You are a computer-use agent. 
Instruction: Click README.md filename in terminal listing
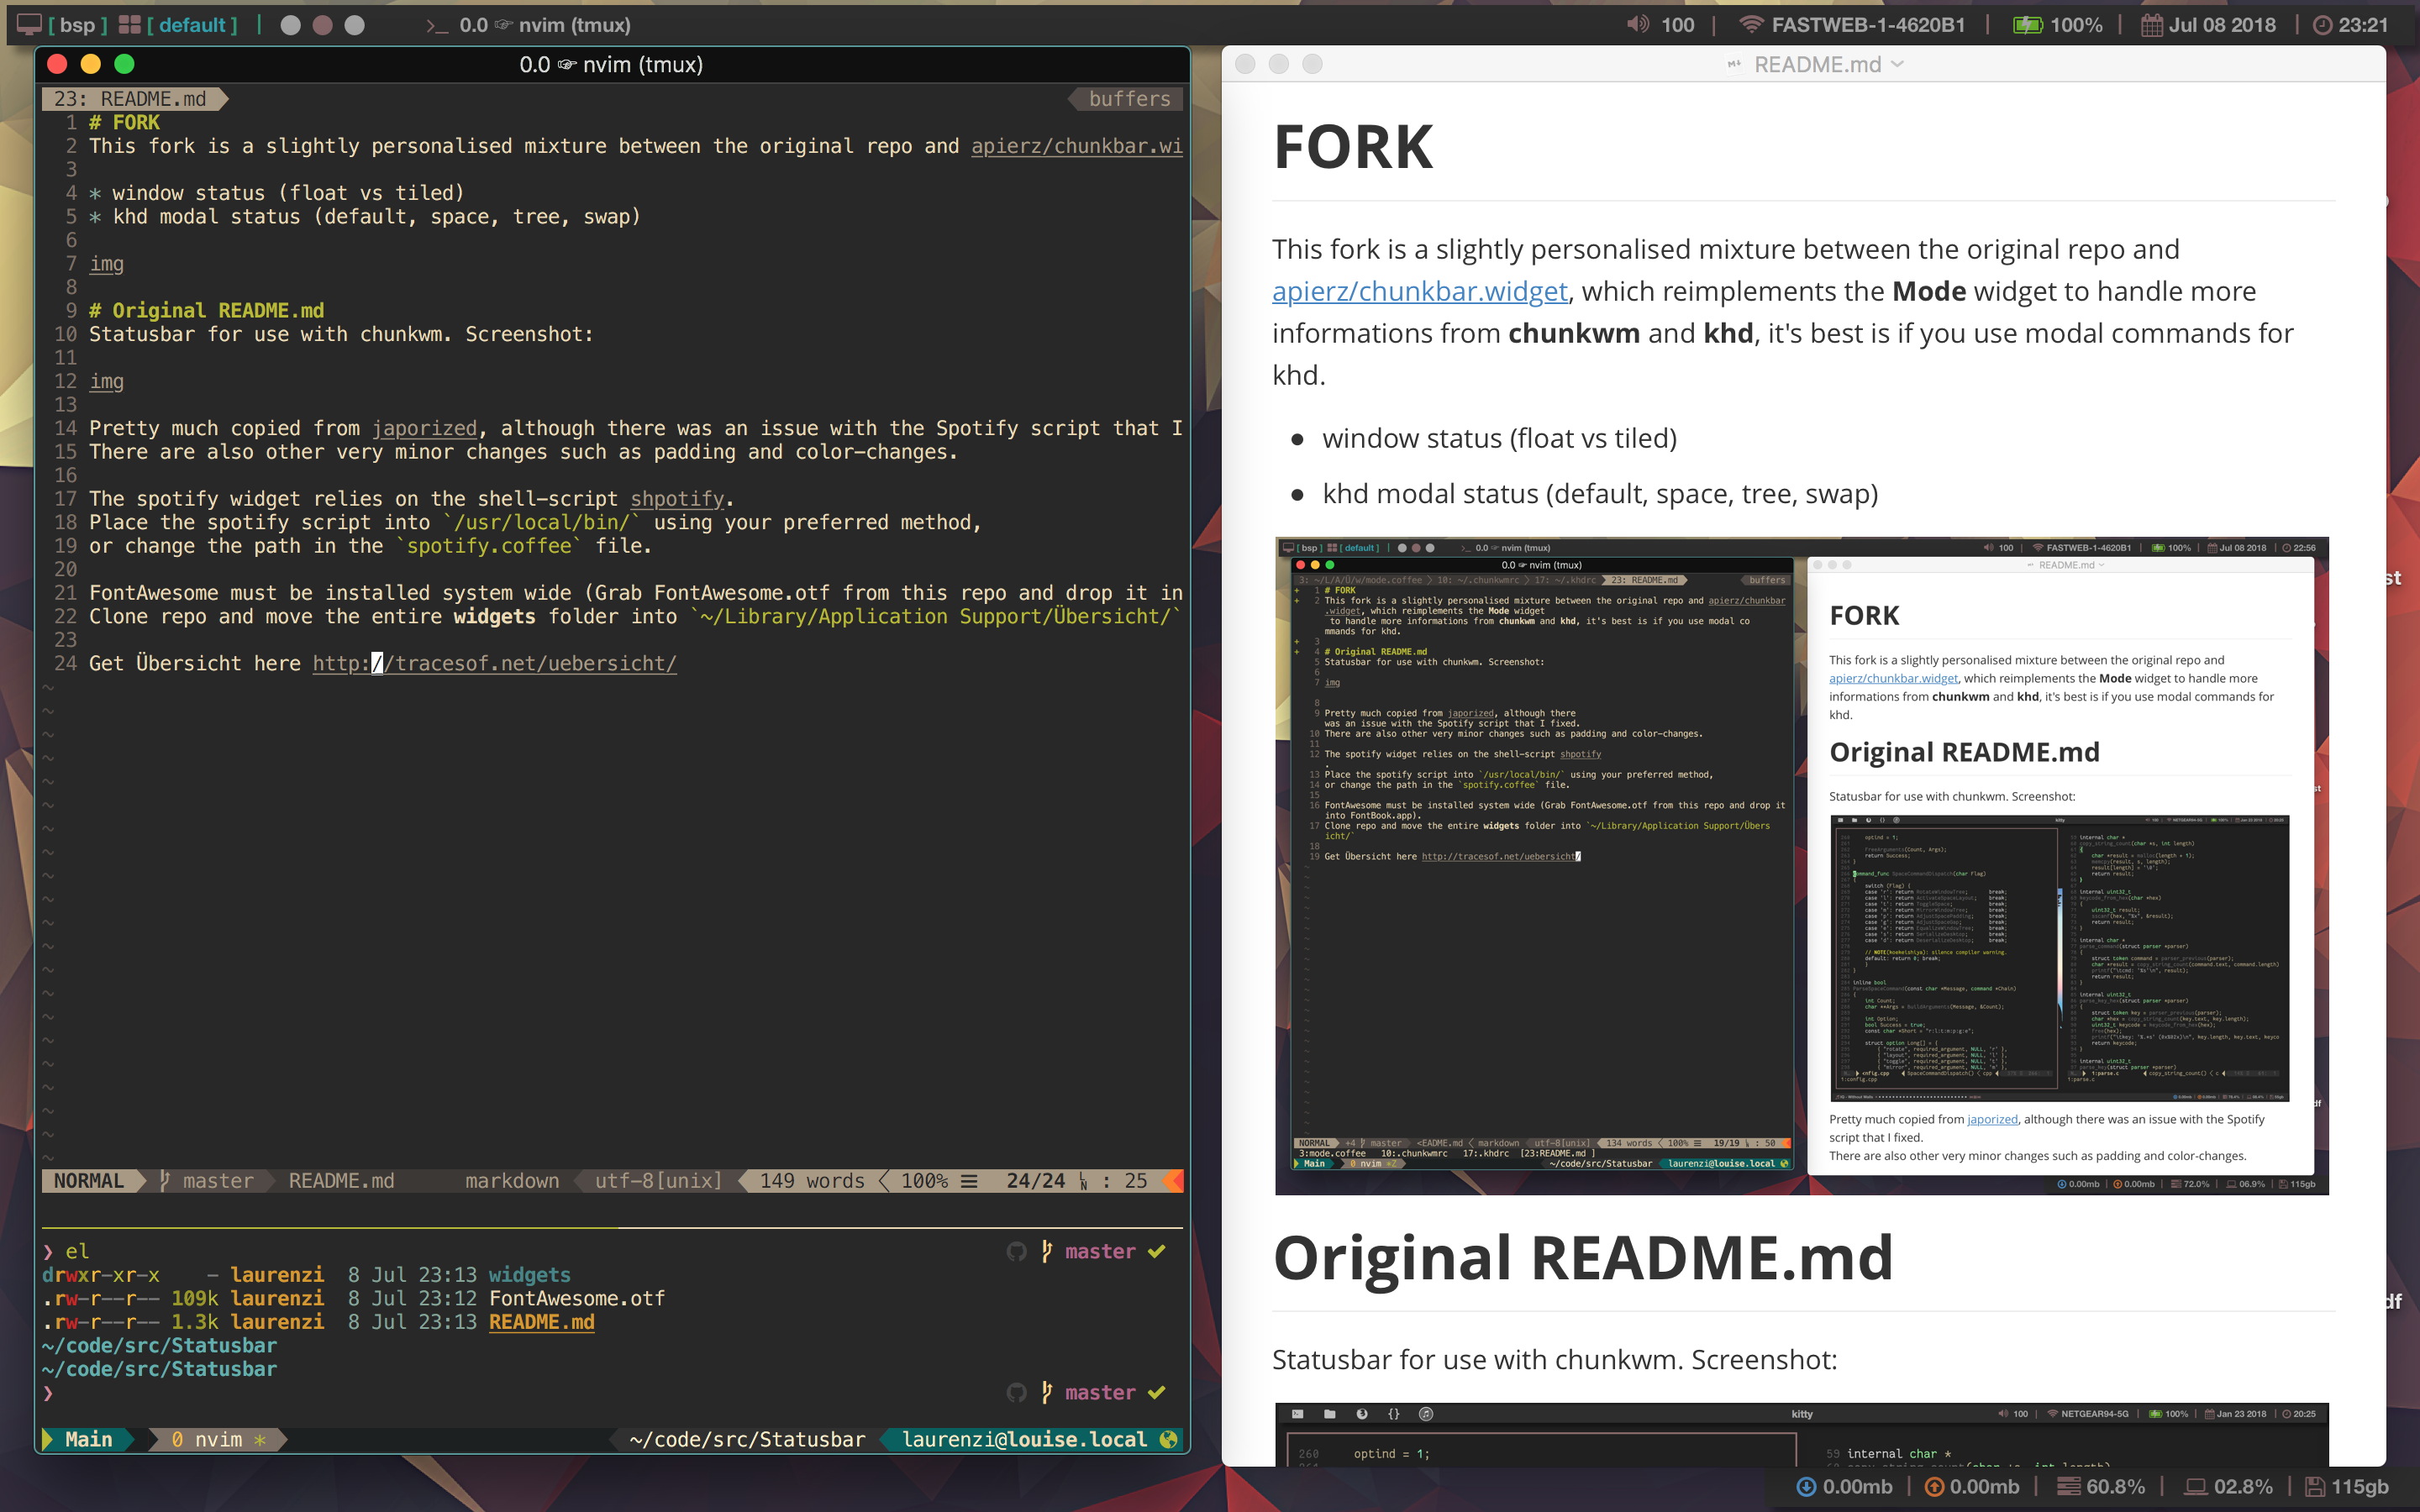click(x=541, y=1322)
